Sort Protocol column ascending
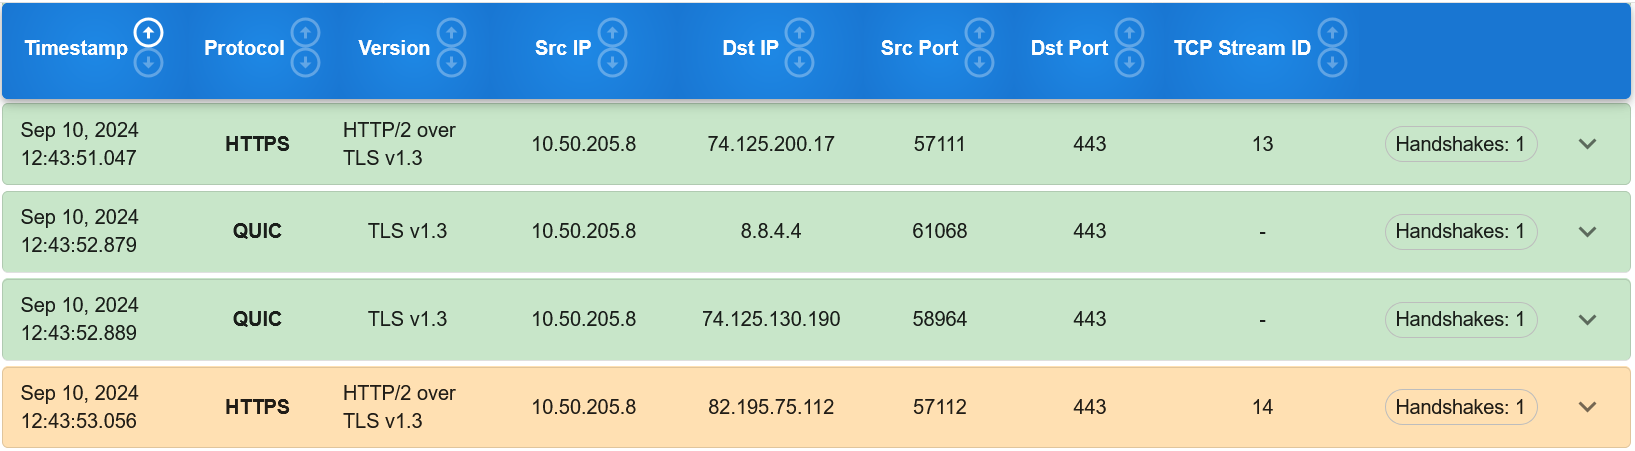This screenshot has height=451, width=1635. [305, 34]
